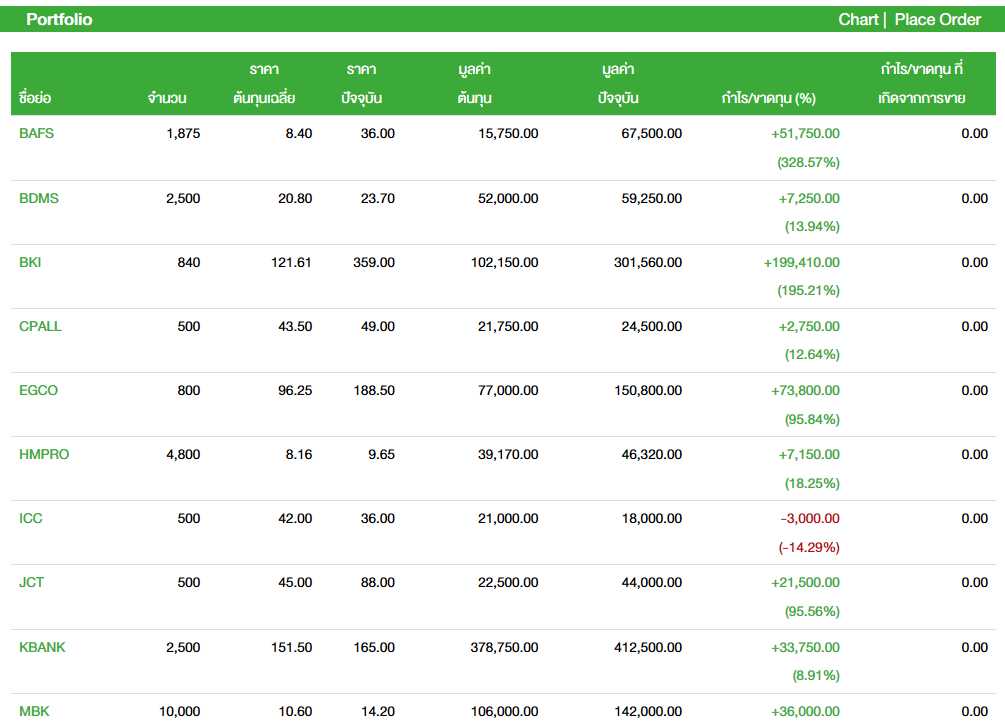Click the CPALL percentage (12.64%)
This screenshot has height=724, width=1005.
click(x=812, y=354)
